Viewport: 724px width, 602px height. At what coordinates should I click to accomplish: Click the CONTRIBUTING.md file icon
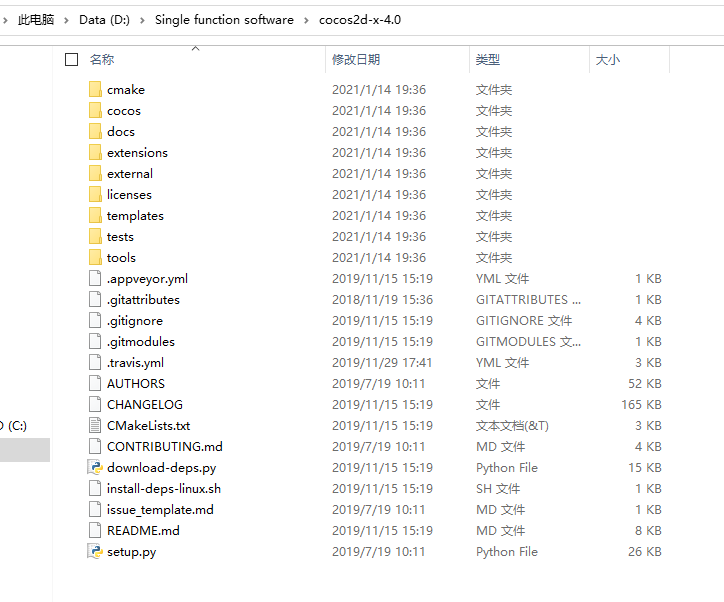(95, 446)
